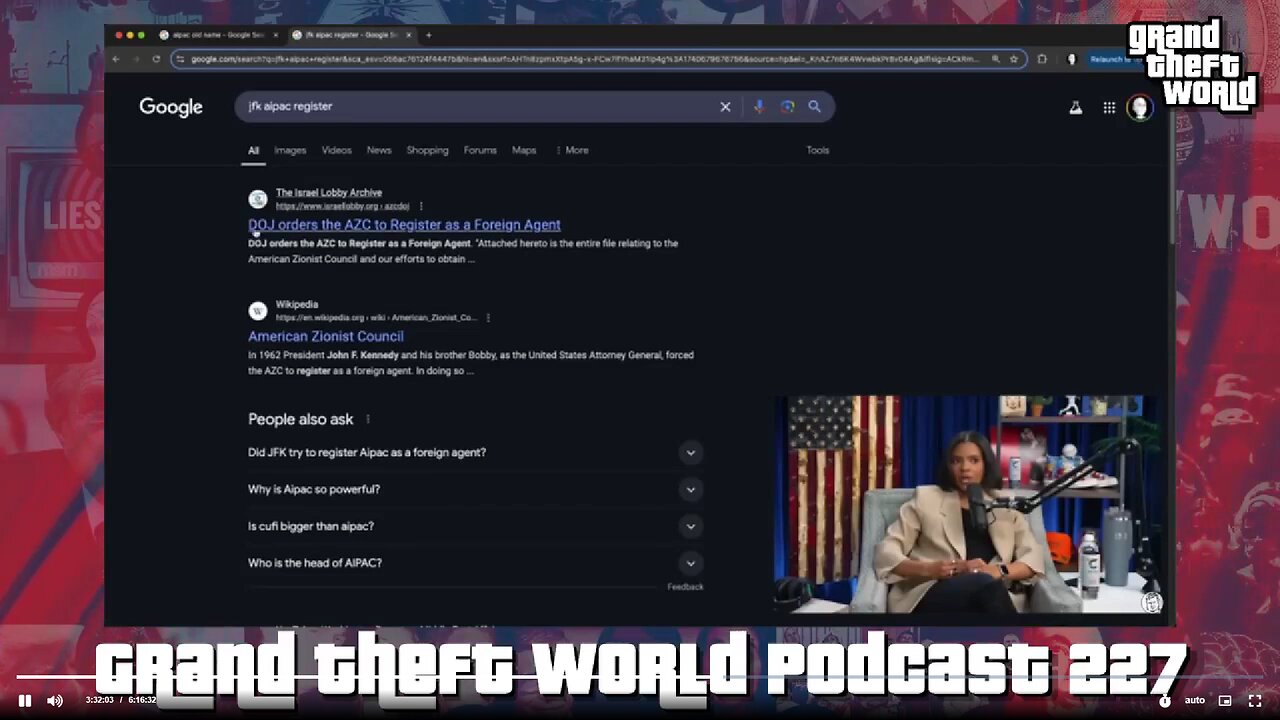This screenshot has width=1280, height=720.
Task: Mute the video volume speaker icon
Action: pyautogui.click(x=55, y=701)
